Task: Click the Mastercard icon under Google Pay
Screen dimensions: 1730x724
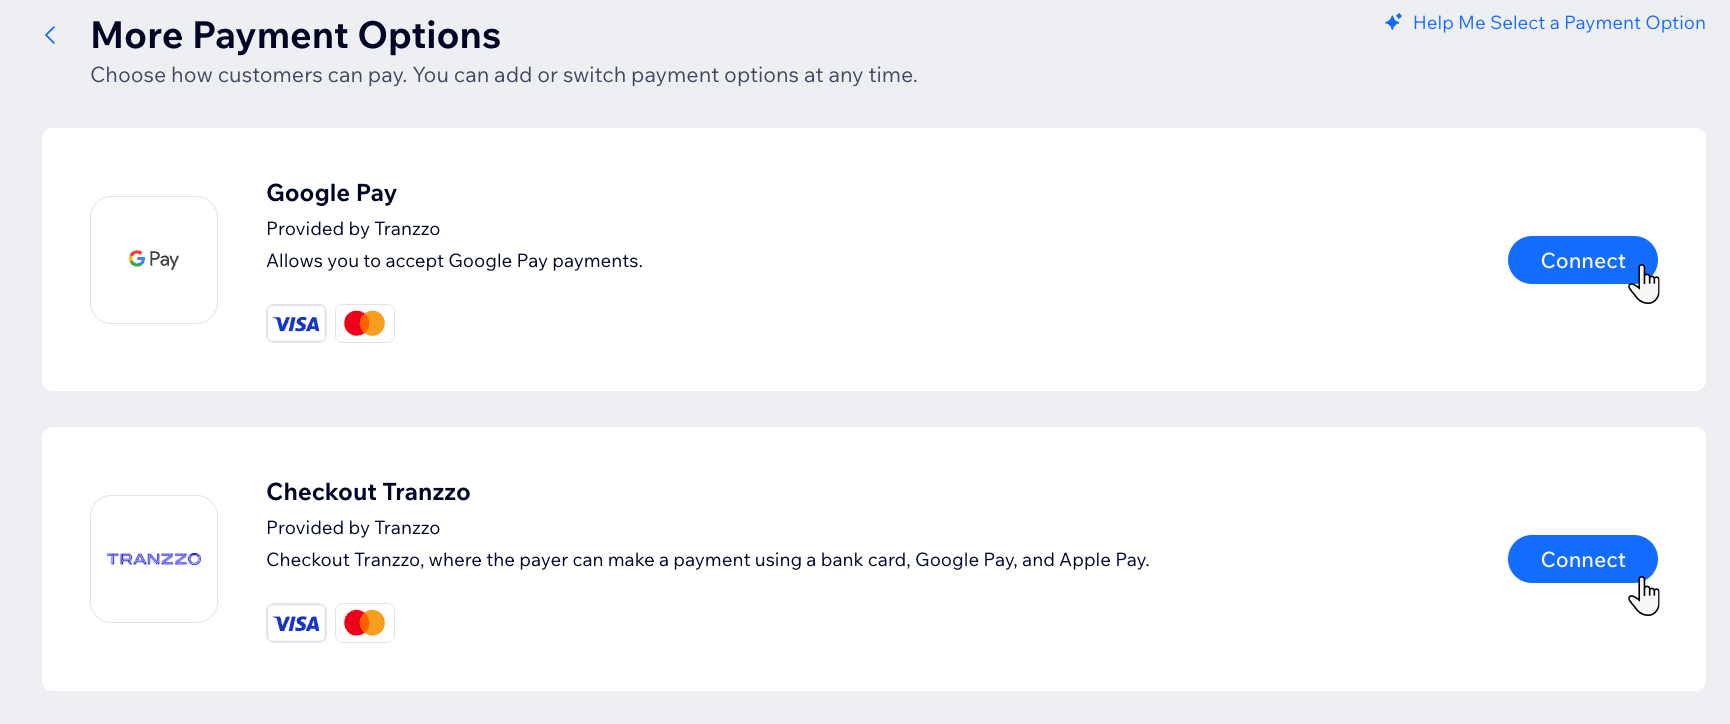Action: (x=364, y=322)
